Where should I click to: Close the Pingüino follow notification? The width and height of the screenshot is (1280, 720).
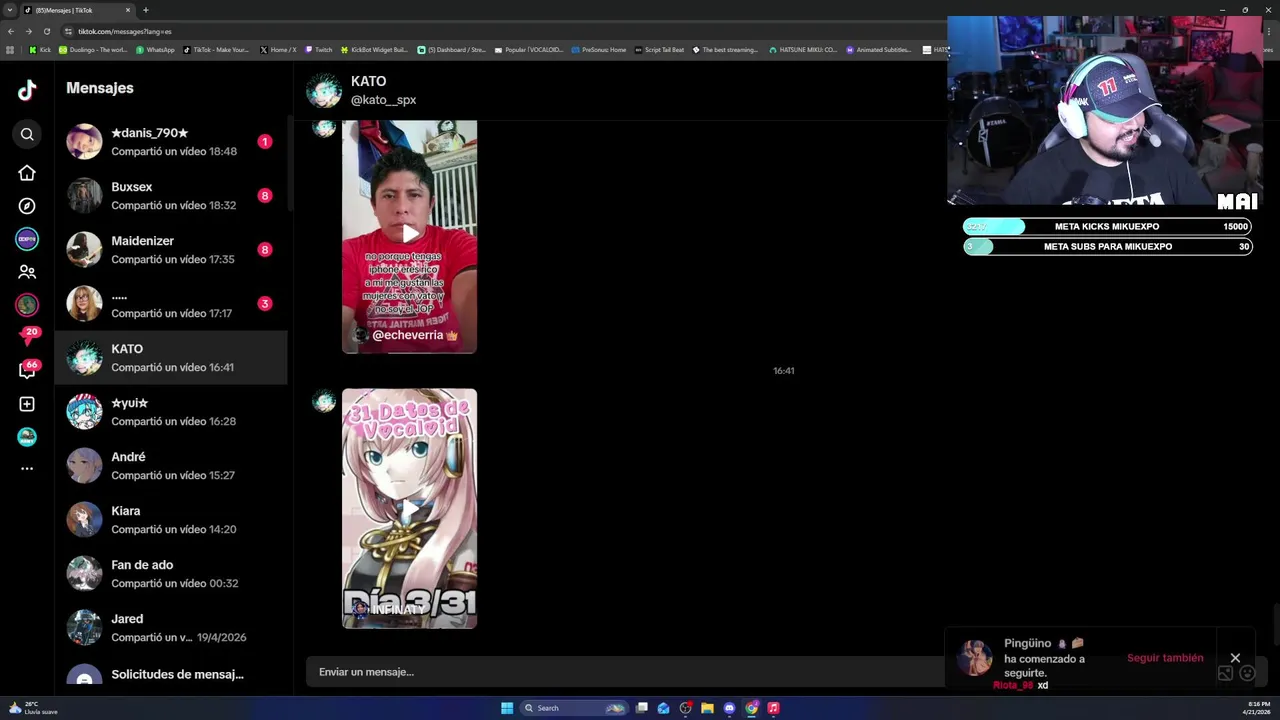[1235, 658]
